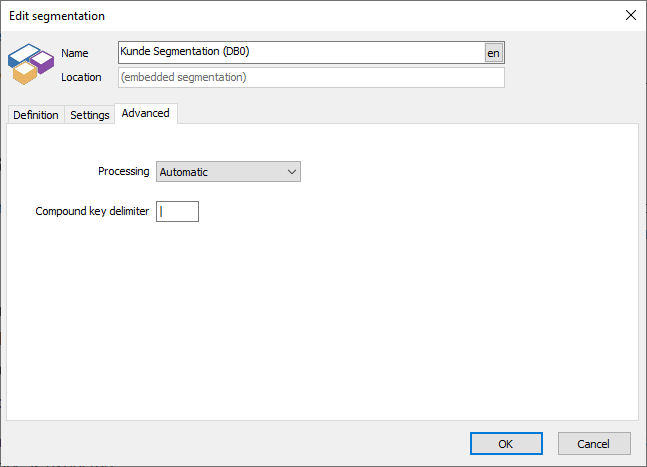
Task: Switch to the Definition tab
Action: point(36,115)
